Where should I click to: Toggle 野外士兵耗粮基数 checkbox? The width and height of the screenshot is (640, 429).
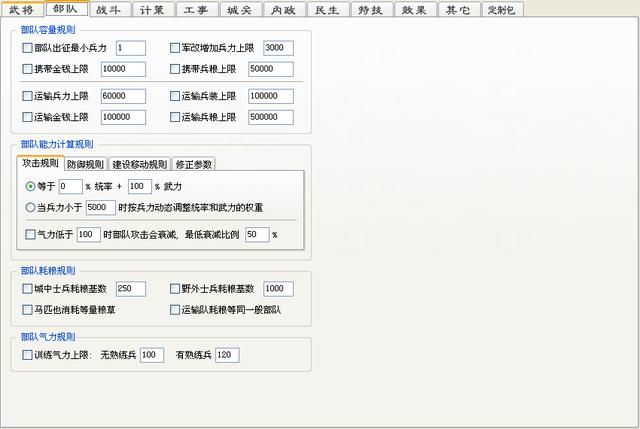[175, 289]
